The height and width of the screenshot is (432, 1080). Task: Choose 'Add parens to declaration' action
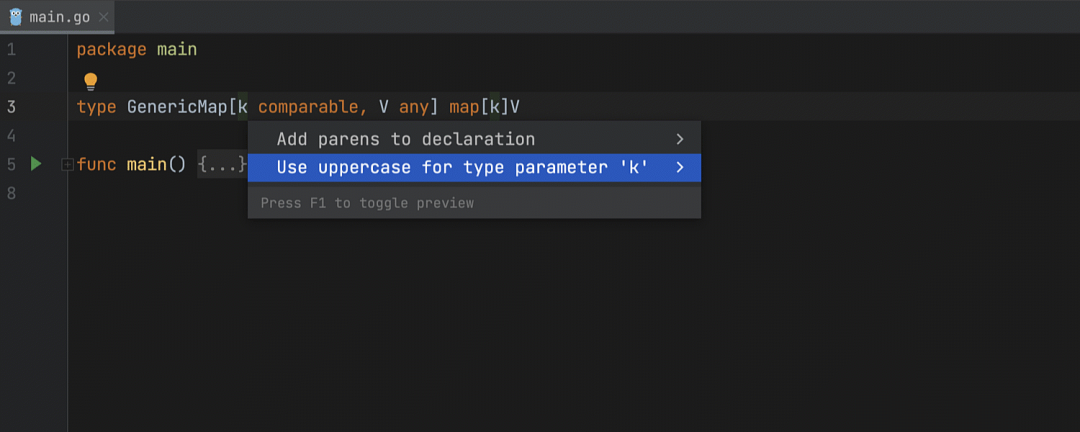coord(405,139)
